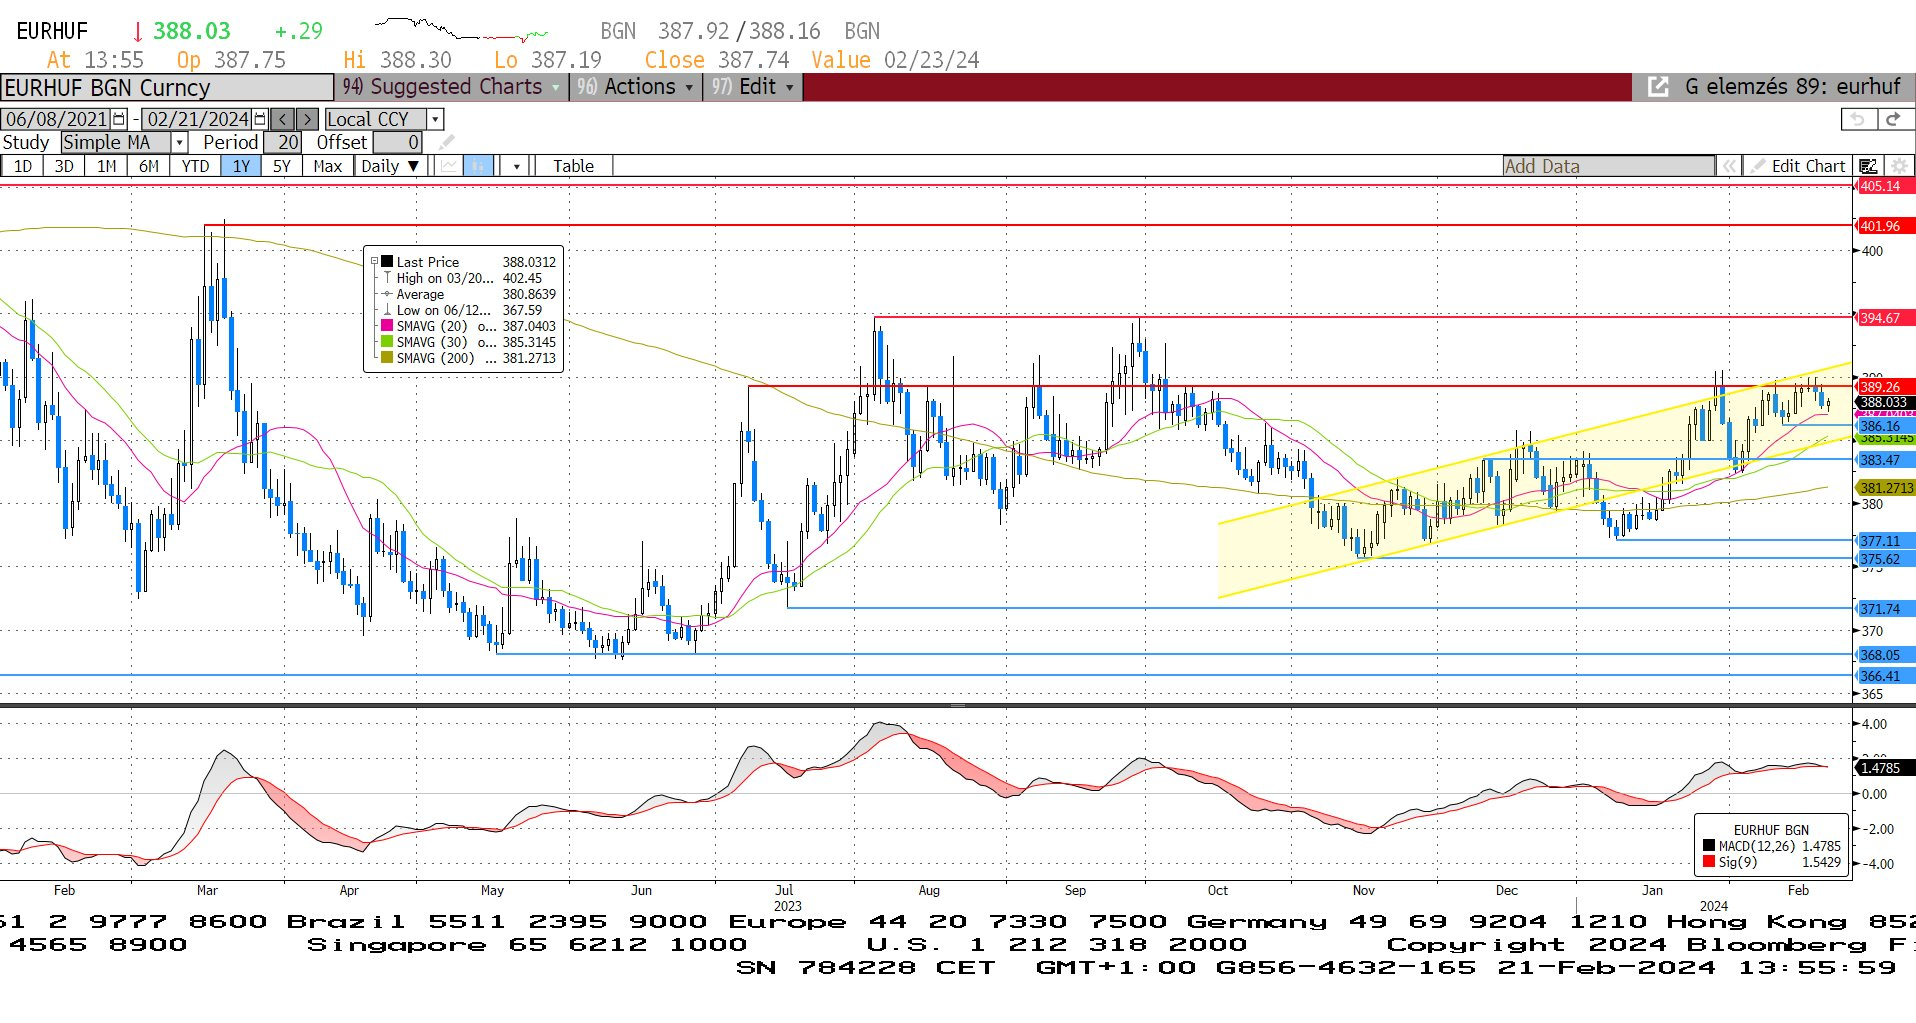Image resolution: width=1916 pixels, height=1023 pixels.
Task: Open the start date calendar picker
Action: (x=119, y=119)
